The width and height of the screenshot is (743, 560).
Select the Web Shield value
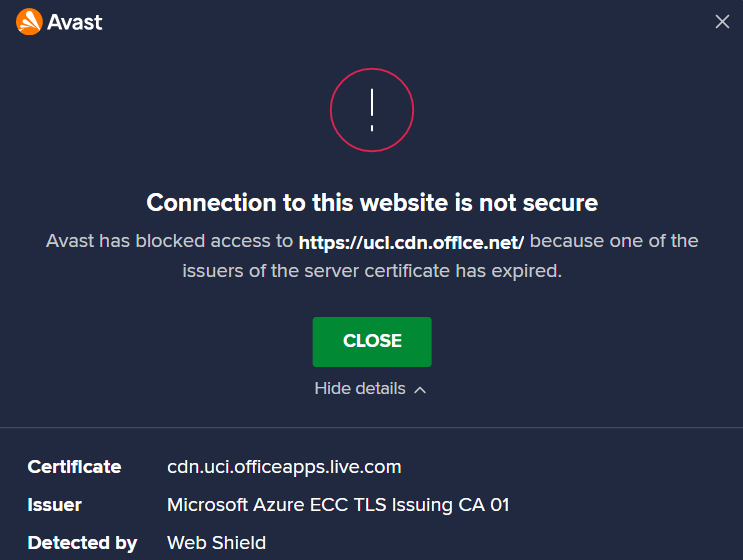(217, 543)
